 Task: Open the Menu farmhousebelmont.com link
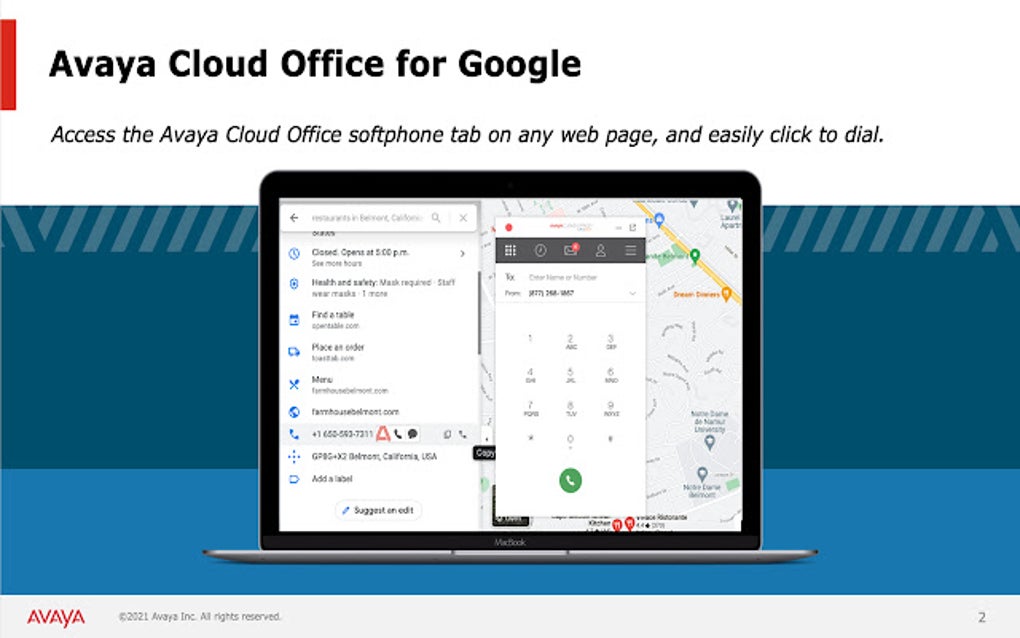(x=350, y=385)
